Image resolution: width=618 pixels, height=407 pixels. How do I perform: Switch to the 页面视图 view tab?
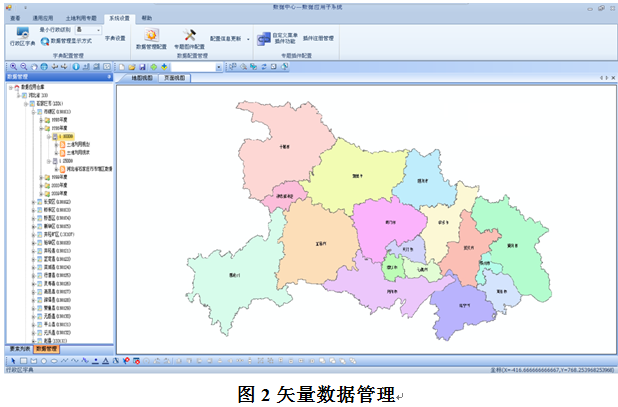click(174, 77)
